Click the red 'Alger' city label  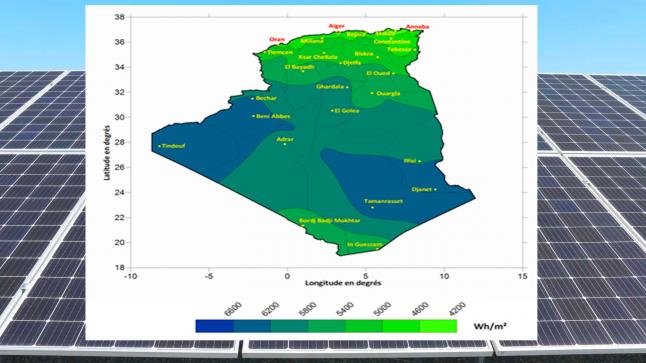click(x=336, y=26)
